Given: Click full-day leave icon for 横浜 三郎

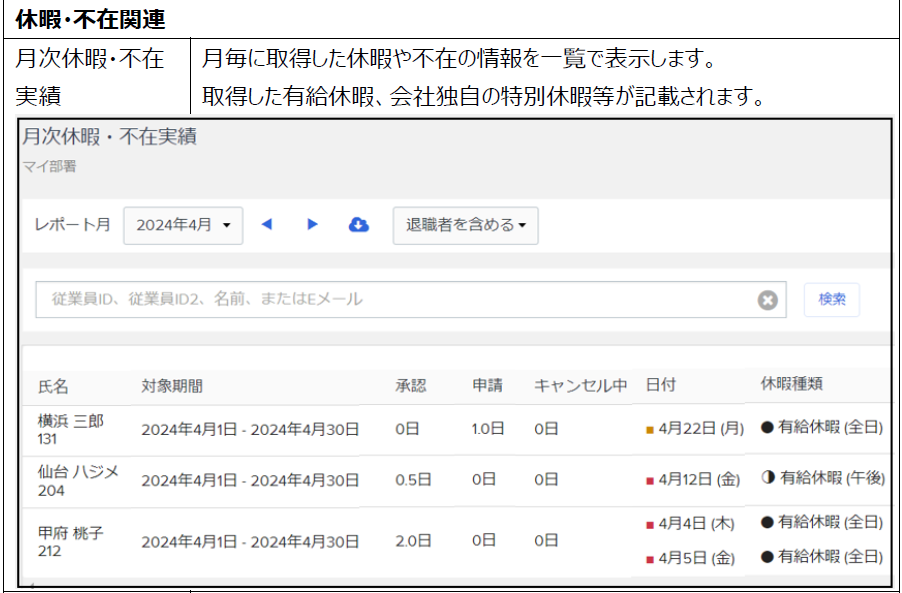Looking at the screenshot, I should pyautogui.click(x=767, y=428).
